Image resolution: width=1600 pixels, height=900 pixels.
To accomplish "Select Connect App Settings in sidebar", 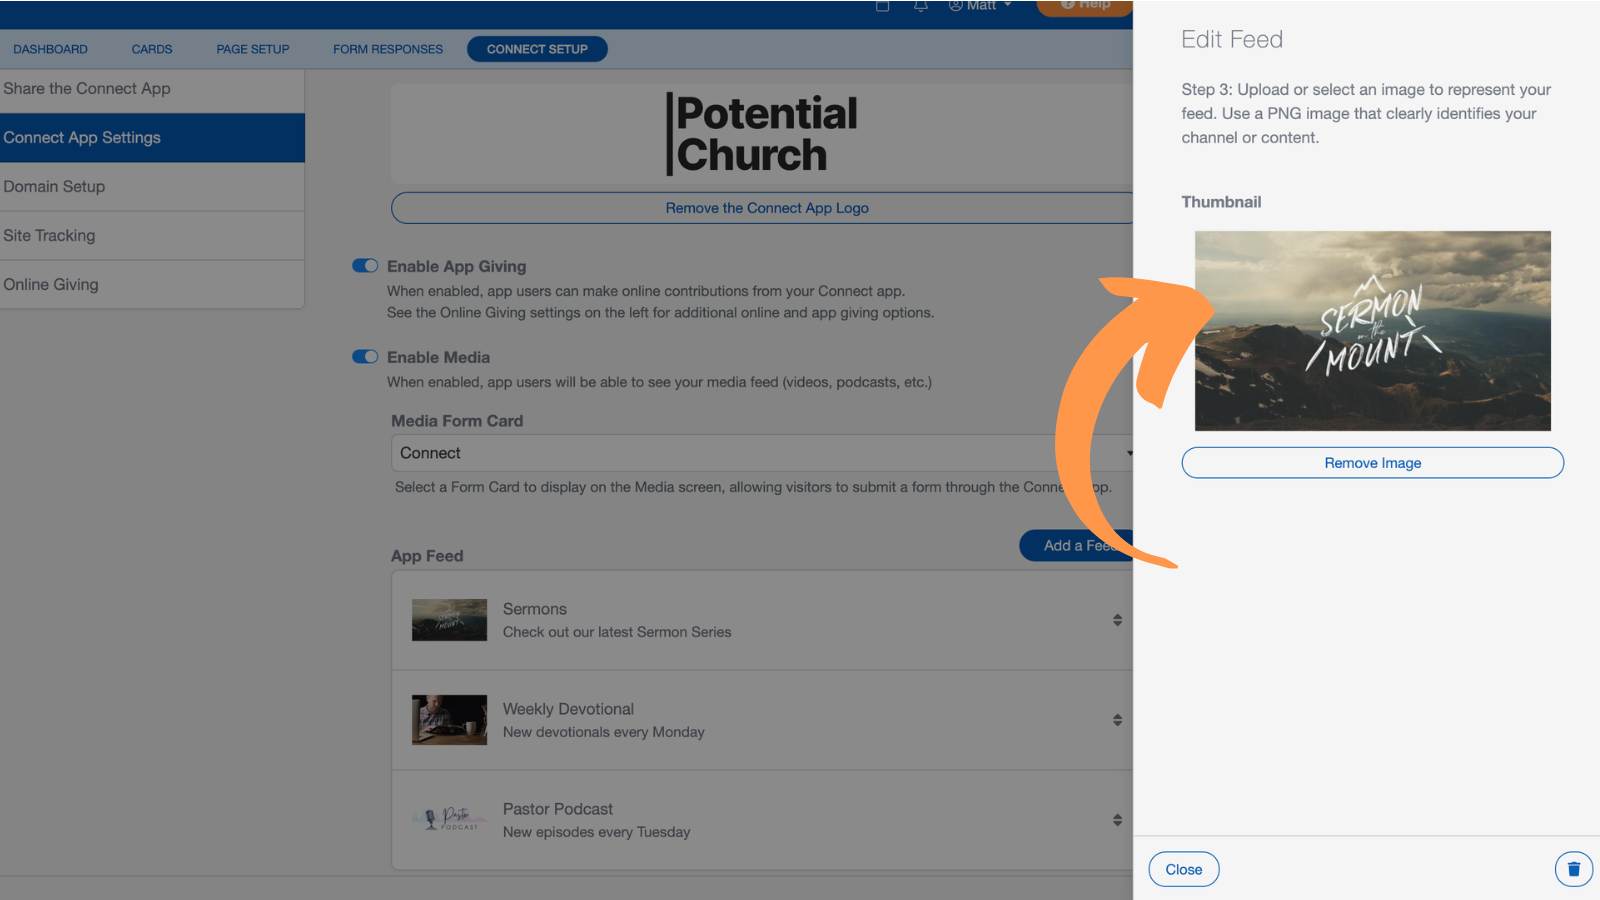I will click(152, 138).
